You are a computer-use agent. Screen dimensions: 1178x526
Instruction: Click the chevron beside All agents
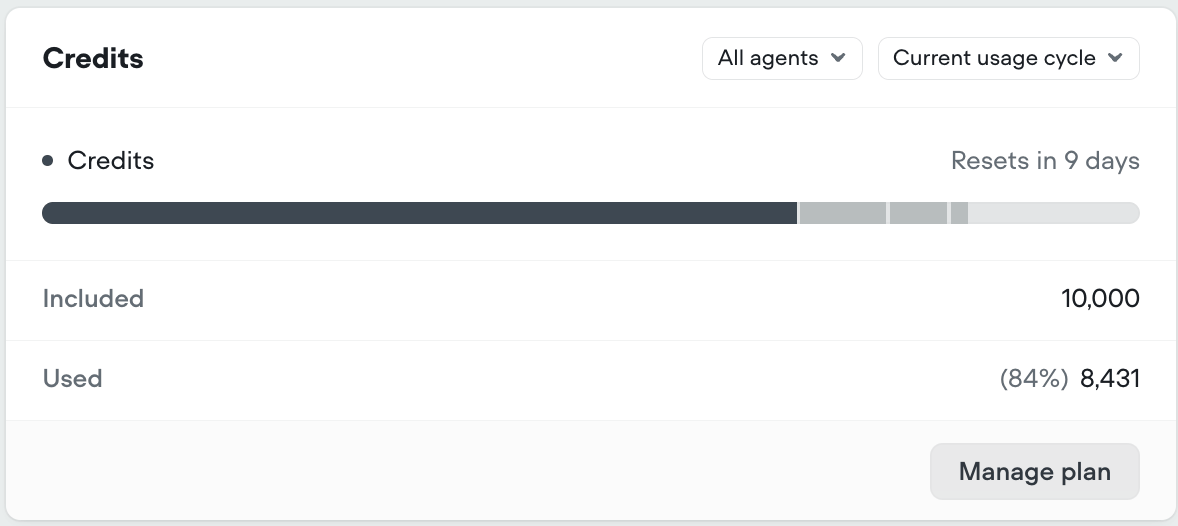click(838, 58)
